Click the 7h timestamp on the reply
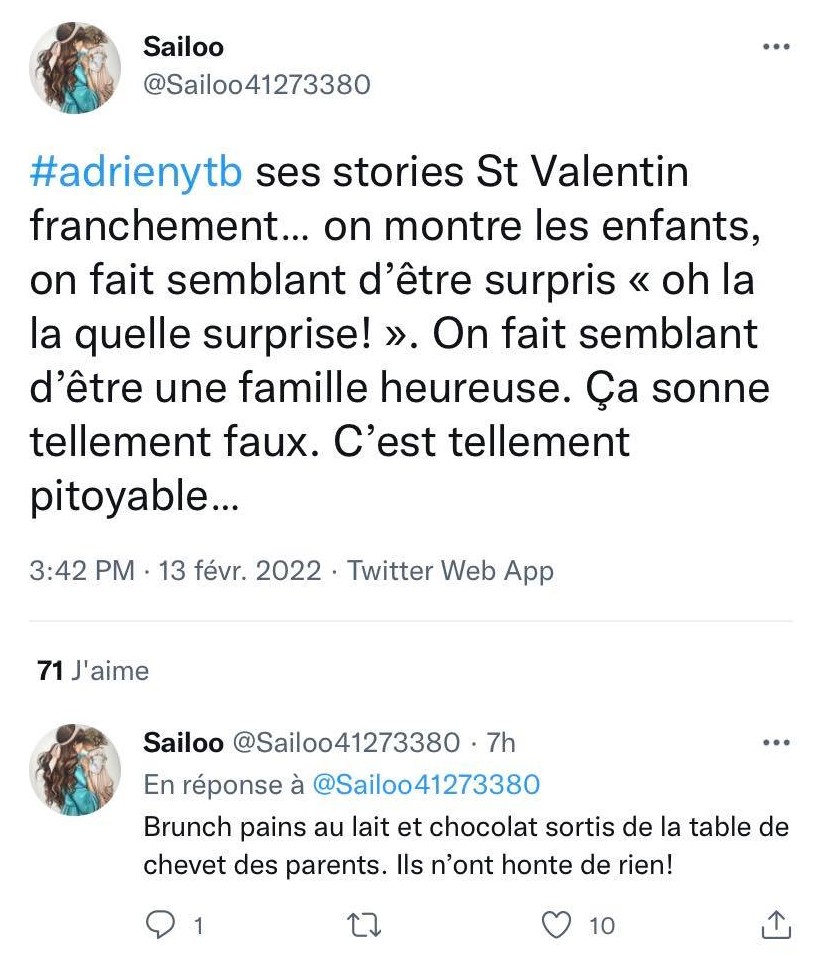Viewport: 825px width, 974px height. (x=500, y=742)
